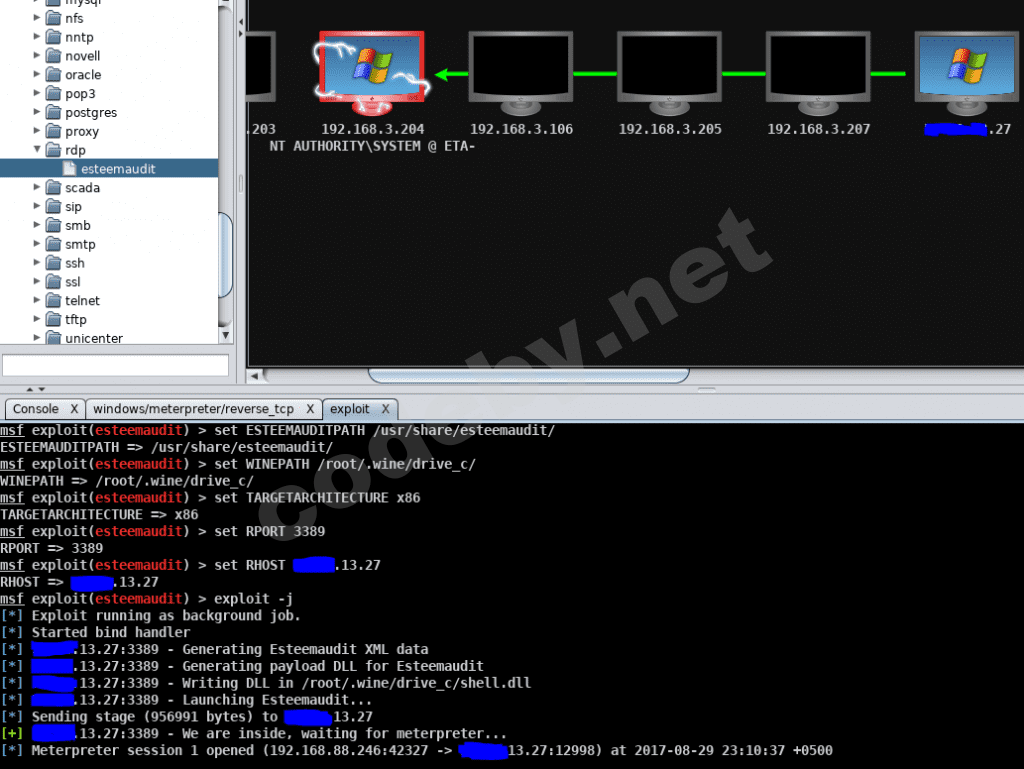Click the scada folder icon
Viewport: 1024px width, 769px height.
pos(54,187)
